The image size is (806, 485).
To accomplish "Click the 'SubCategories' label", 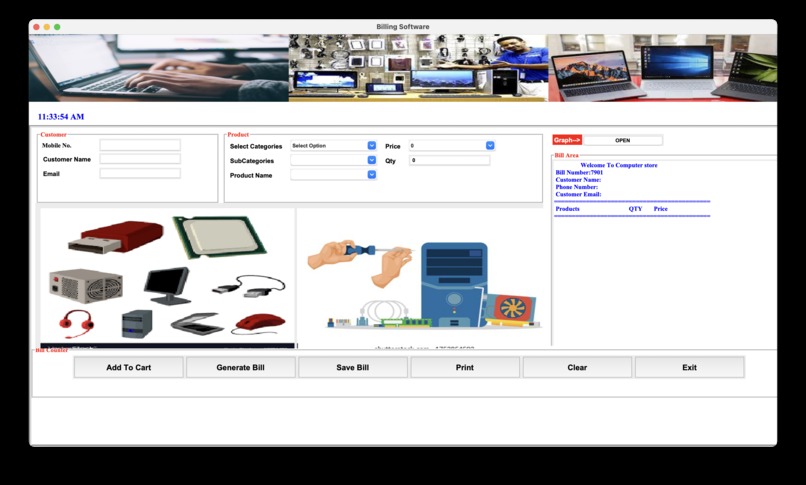I will (x=252, y=161).
